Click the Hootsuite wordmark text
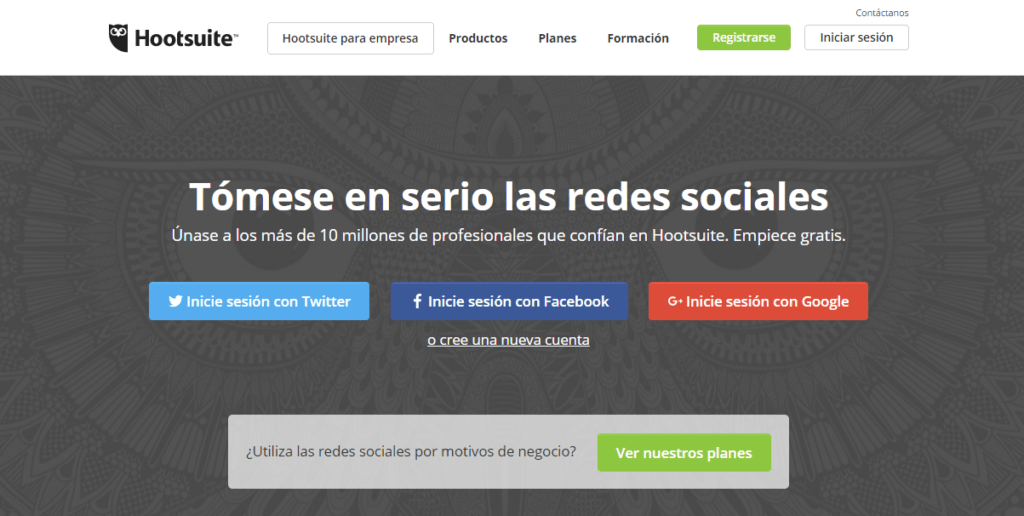 186,39
